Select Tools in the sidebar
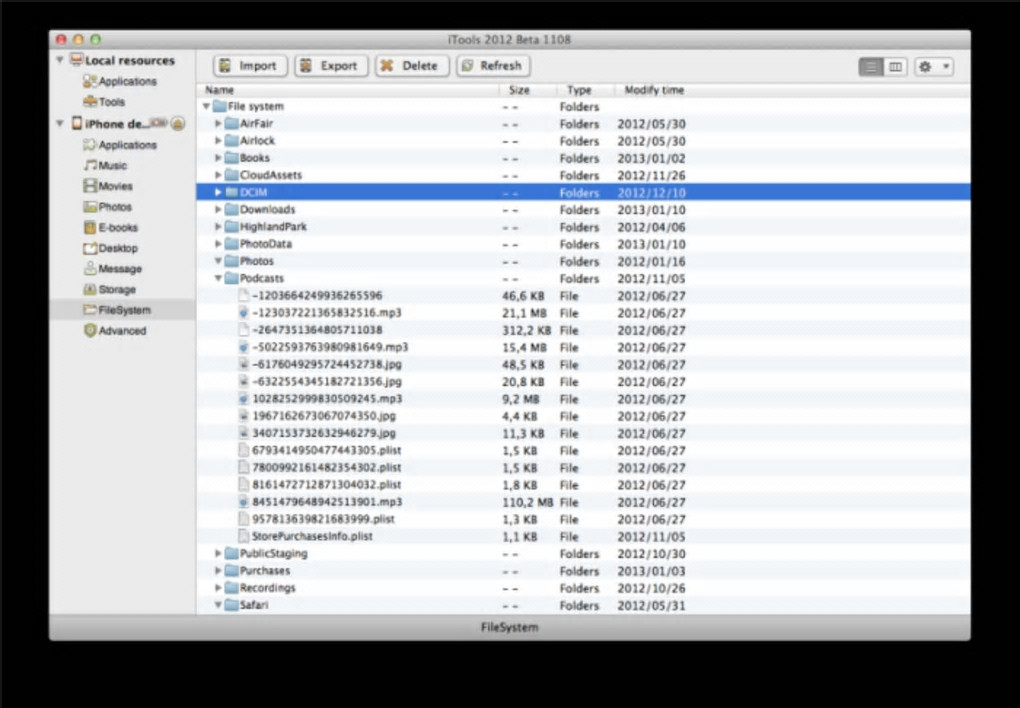 [104, 102]
